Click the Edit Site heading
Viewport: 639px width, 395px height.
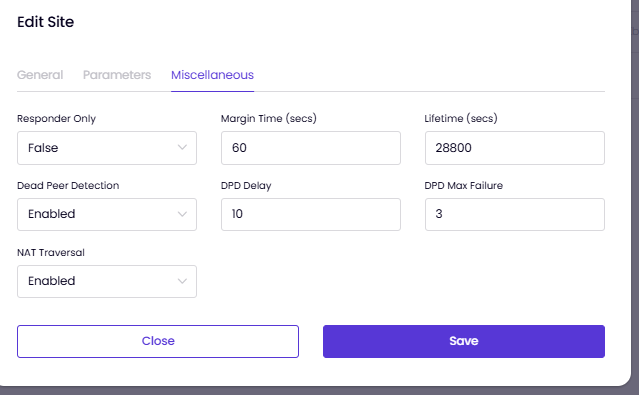46,22
